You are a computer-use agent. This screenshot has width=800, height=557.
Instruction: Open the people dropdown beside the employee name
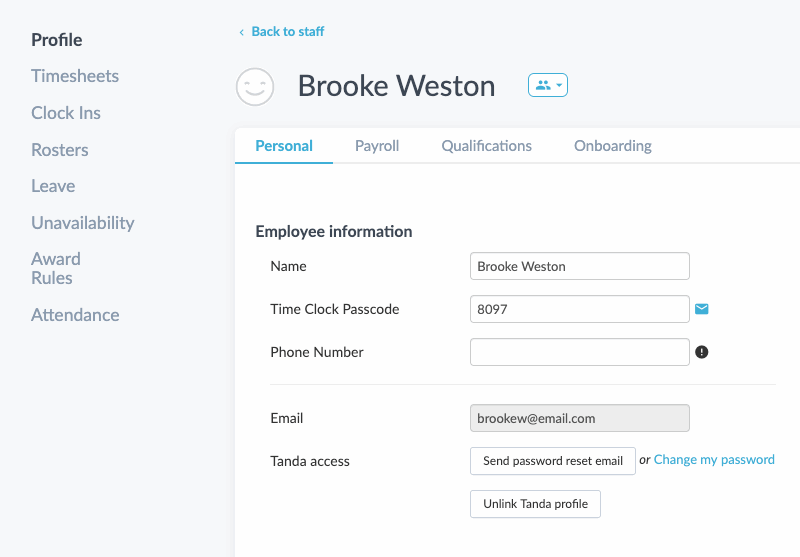(547, 85)
